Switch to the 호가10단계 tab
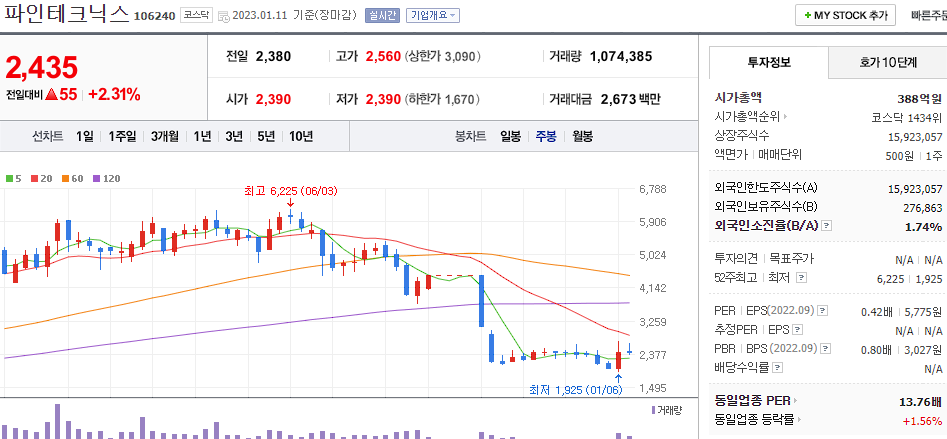 pyautogui.click(x=888, y=62)
